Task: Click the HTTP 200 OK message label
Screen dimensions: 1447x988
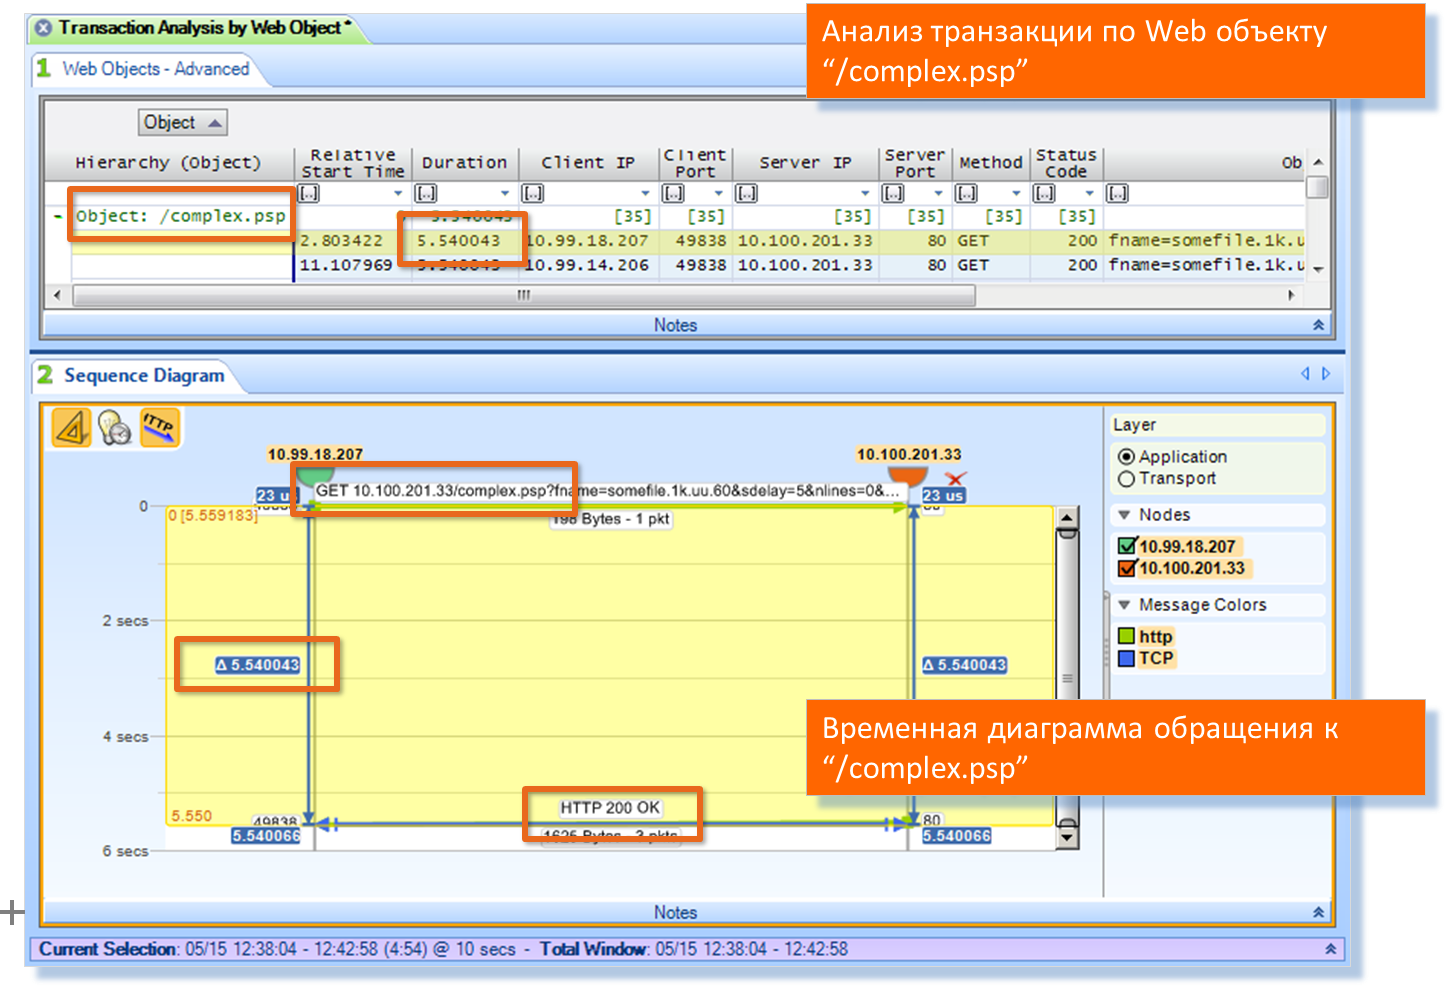Action: (x=610, y=808)
